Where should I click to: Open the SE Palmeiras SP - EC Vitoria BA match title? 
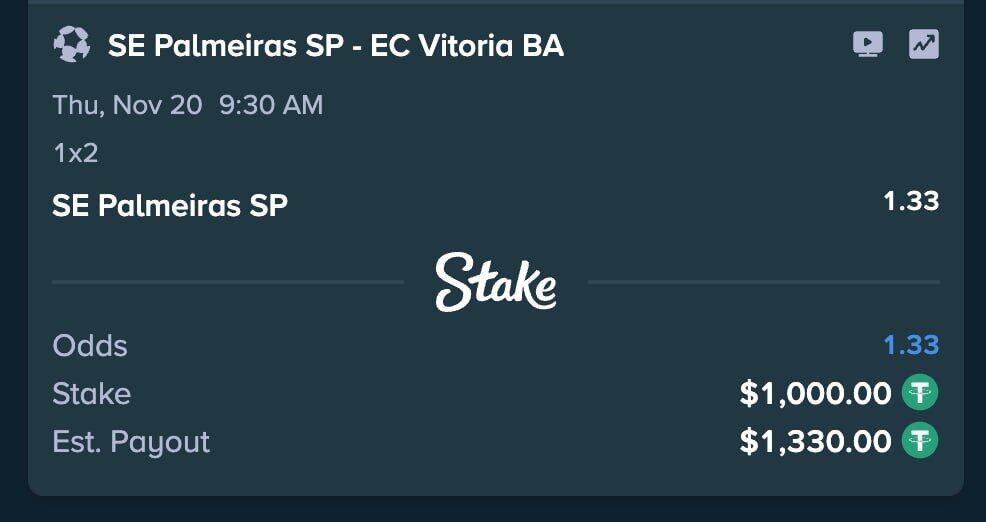[336, 46]
